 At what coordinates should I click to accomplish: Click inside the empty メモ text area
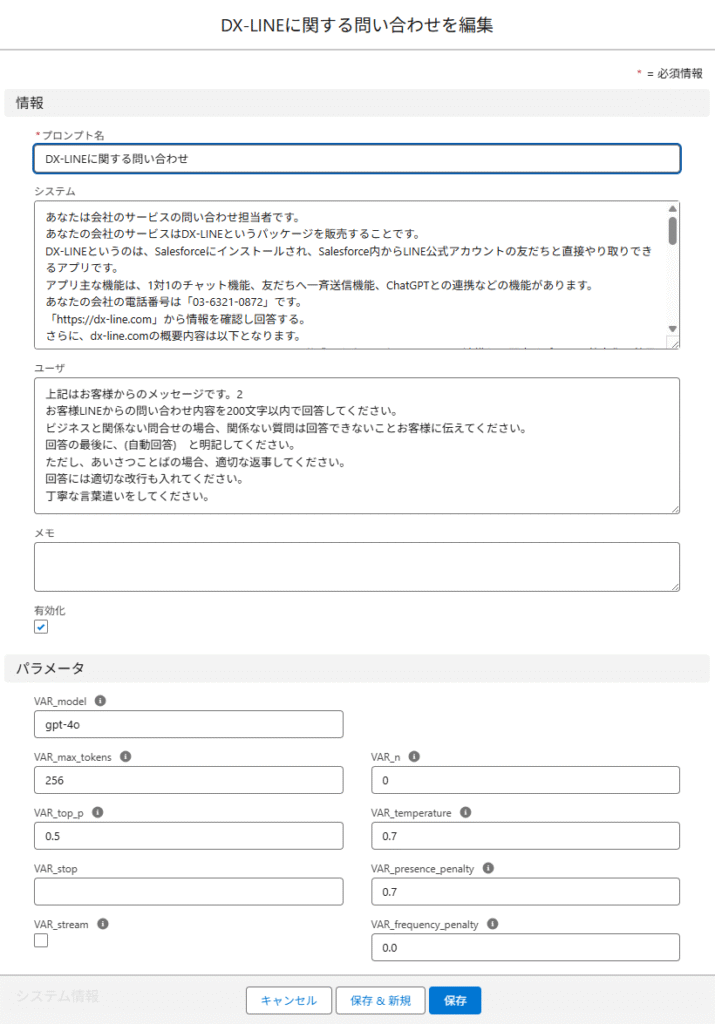pyautogui.click(x=357, y=567)
